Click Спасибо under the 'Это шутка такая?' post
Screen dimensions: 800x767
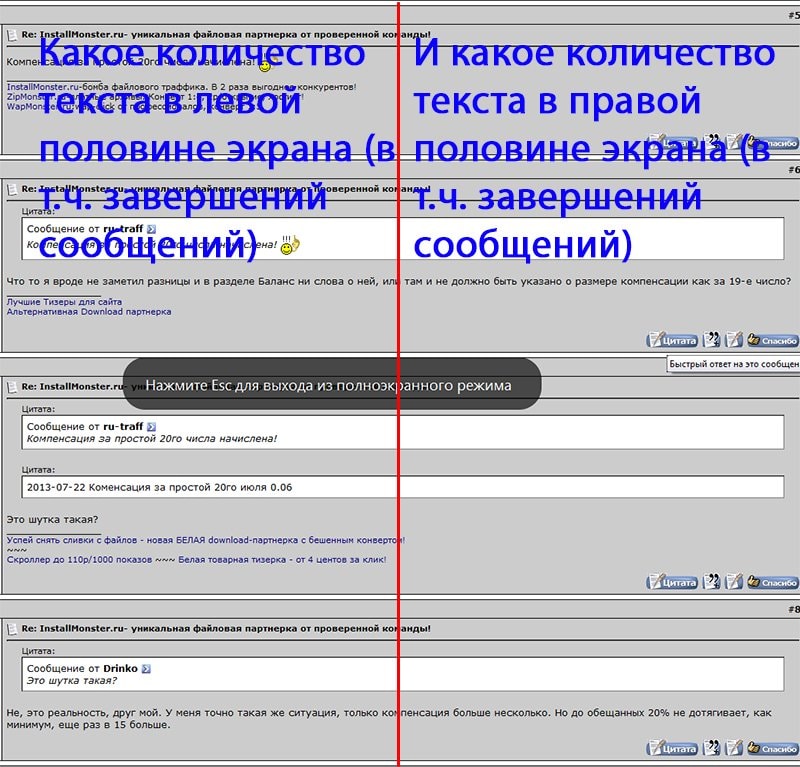[772, 582]
